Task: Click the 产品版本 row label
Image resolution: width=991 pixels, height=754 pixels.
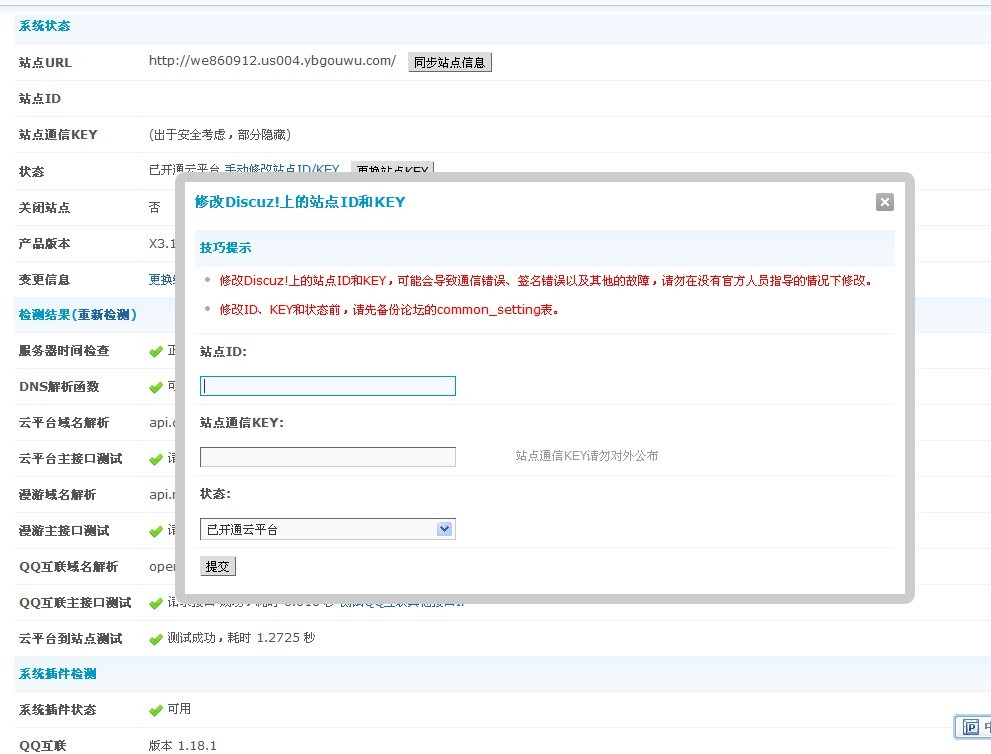Action: (44, 243)
